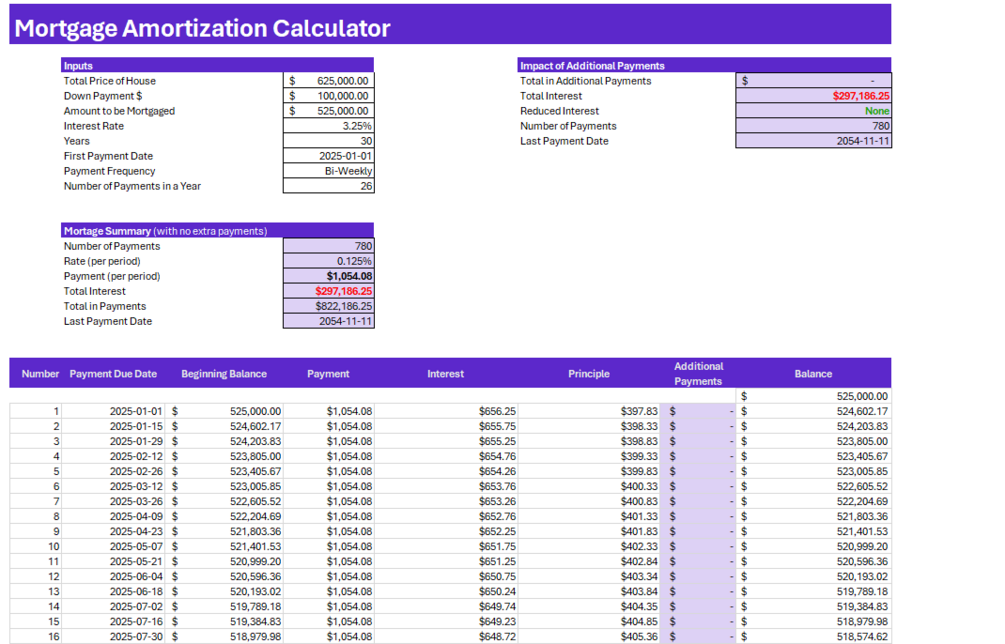Select the Inputs section header
This screenshot has width=1005, height=644.
[x=217, y=65]
